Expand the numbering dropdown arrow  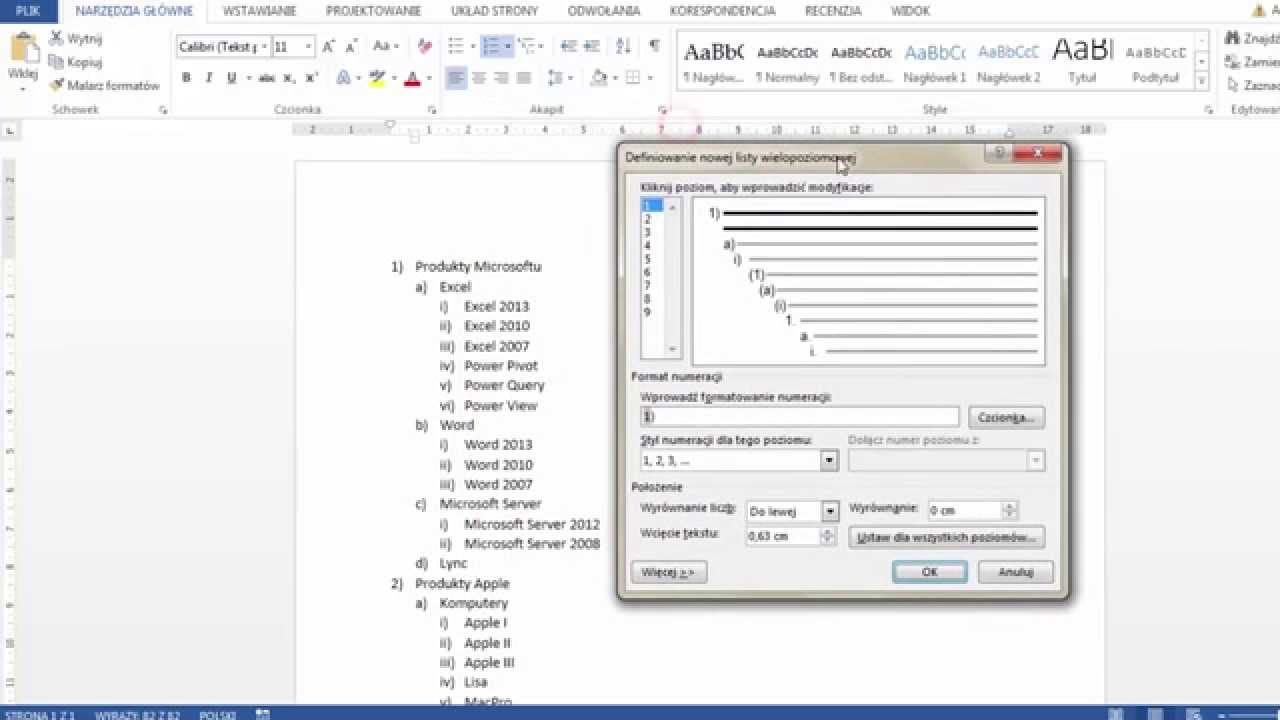click(x=508, y=47)
